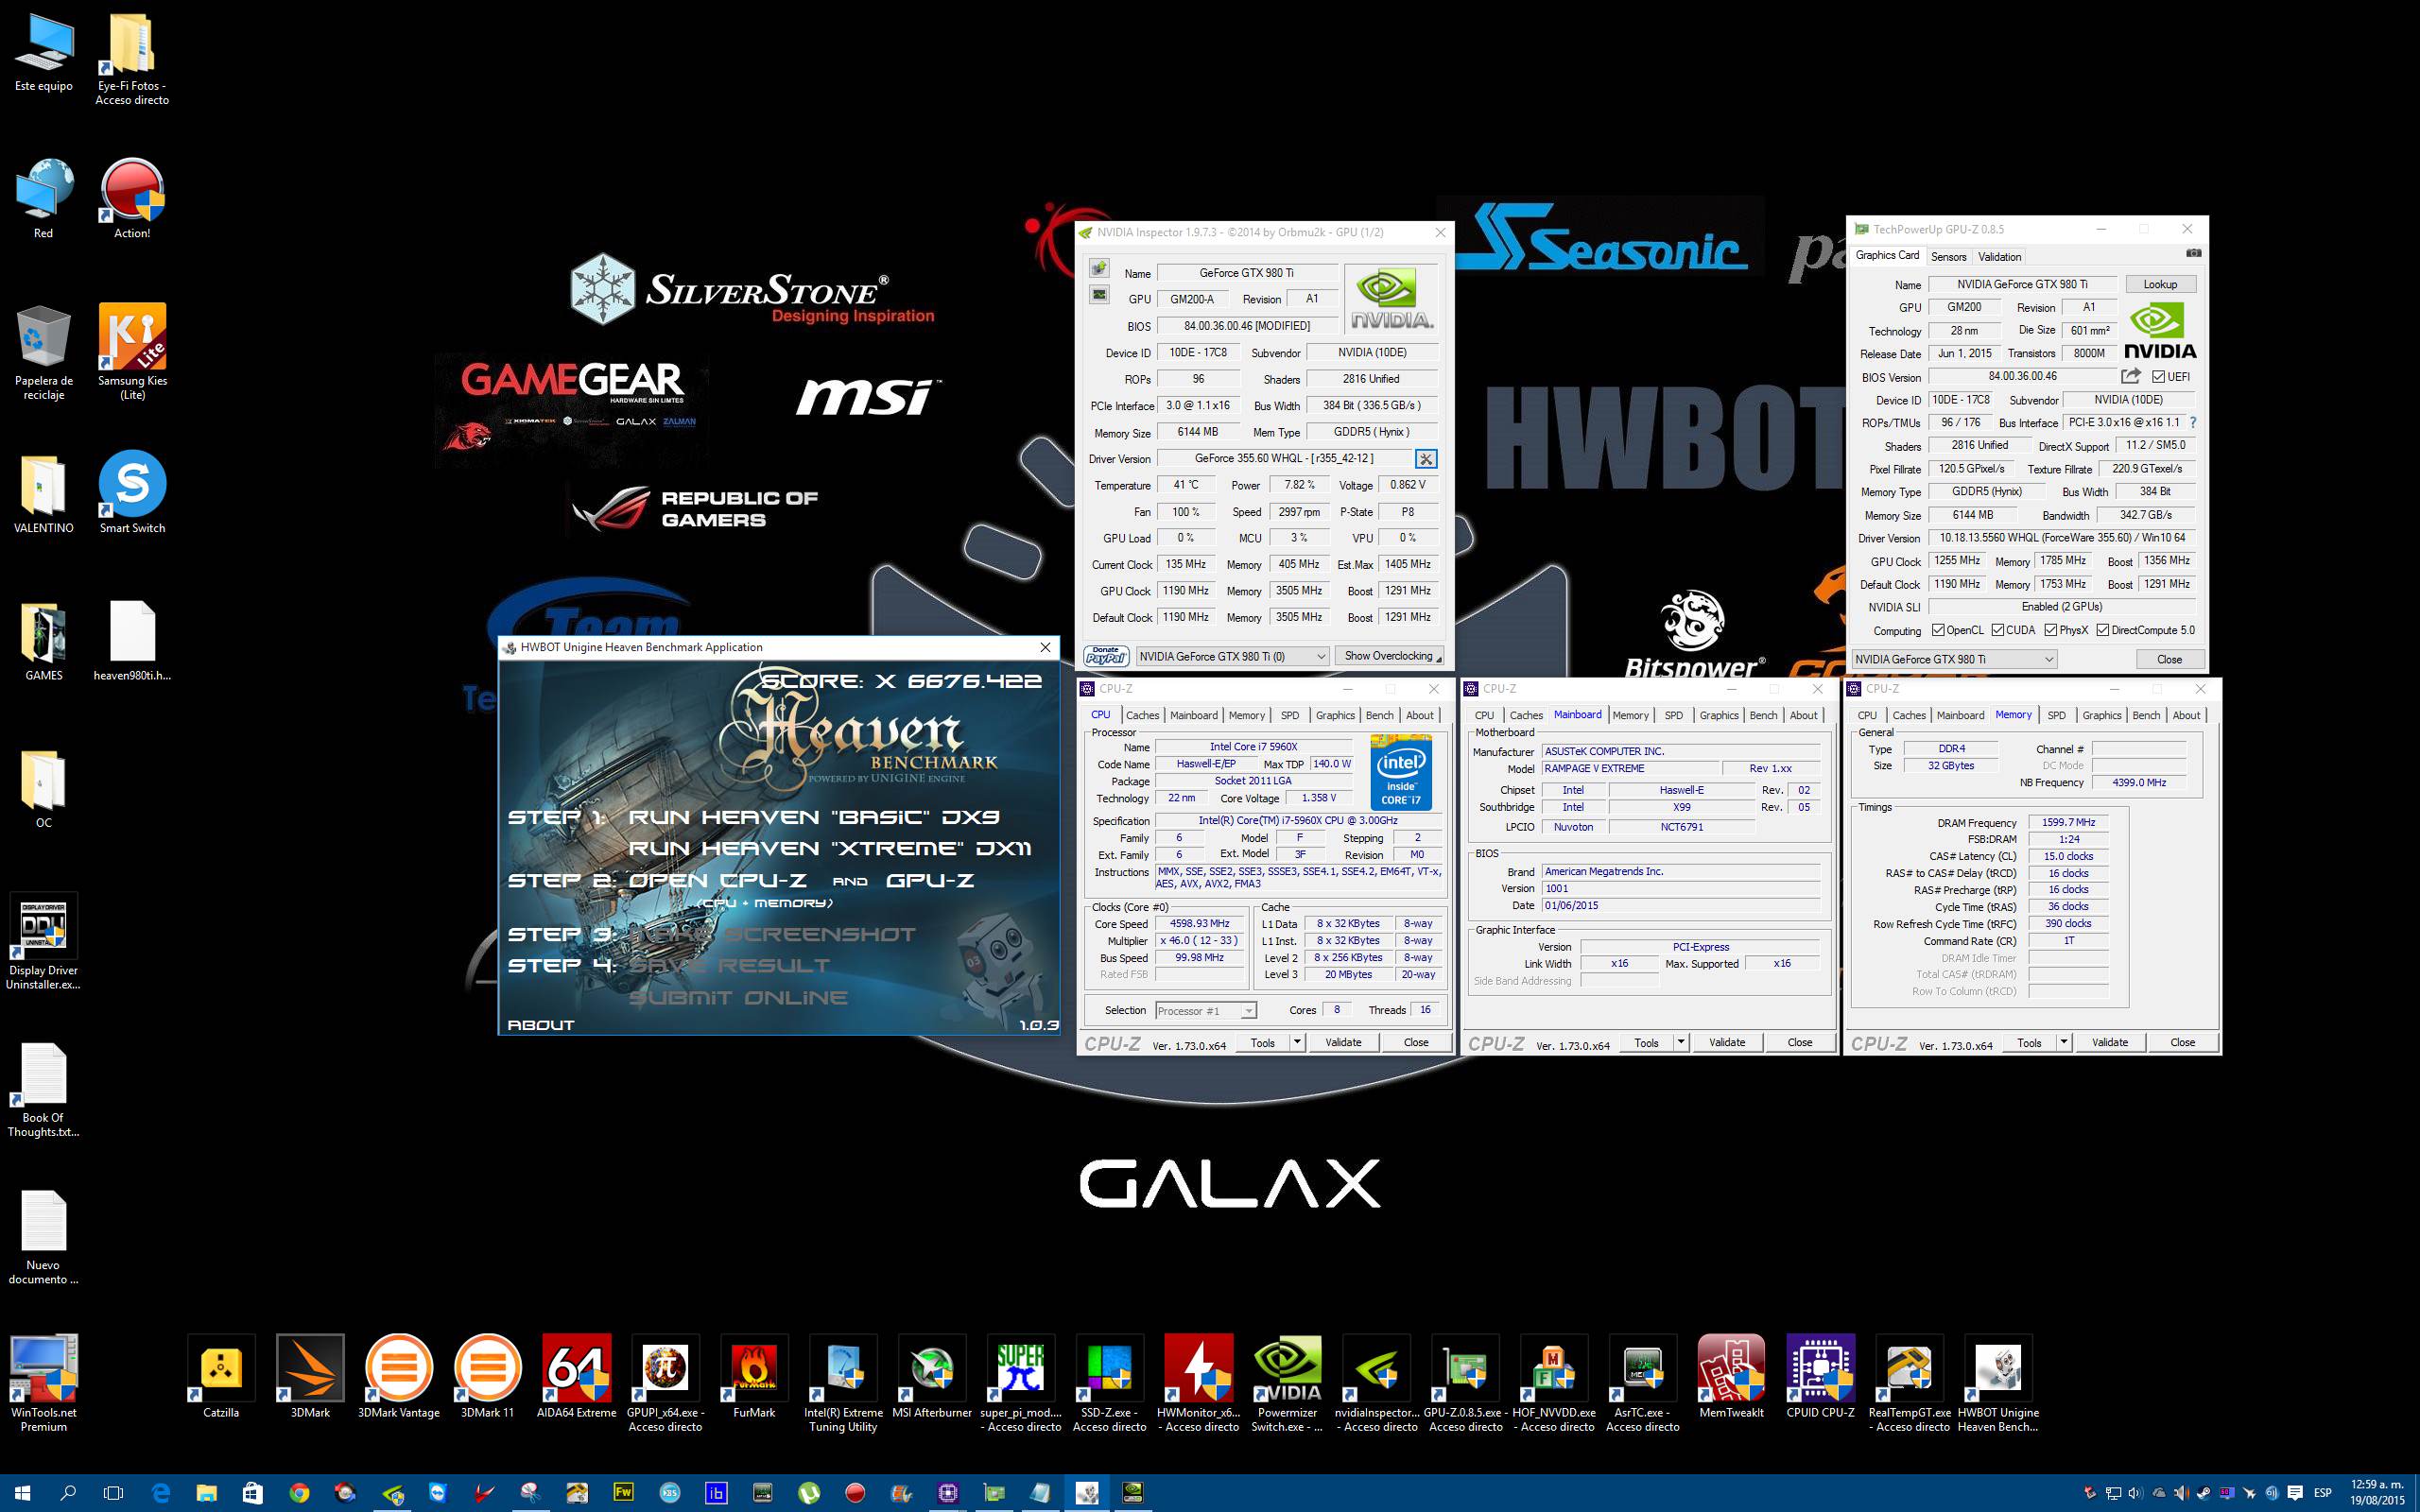Click Validate in CPU-Z CPU window
The image size is (2420, 1512).
pyautogui.click(x=1343, y=1042)
